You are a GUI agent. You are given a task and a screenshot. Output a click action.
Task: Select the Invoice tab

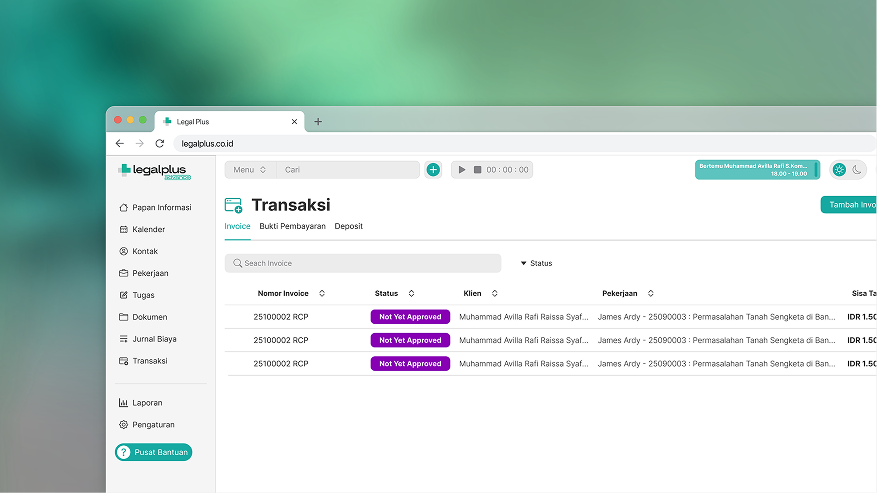[237, 226]
